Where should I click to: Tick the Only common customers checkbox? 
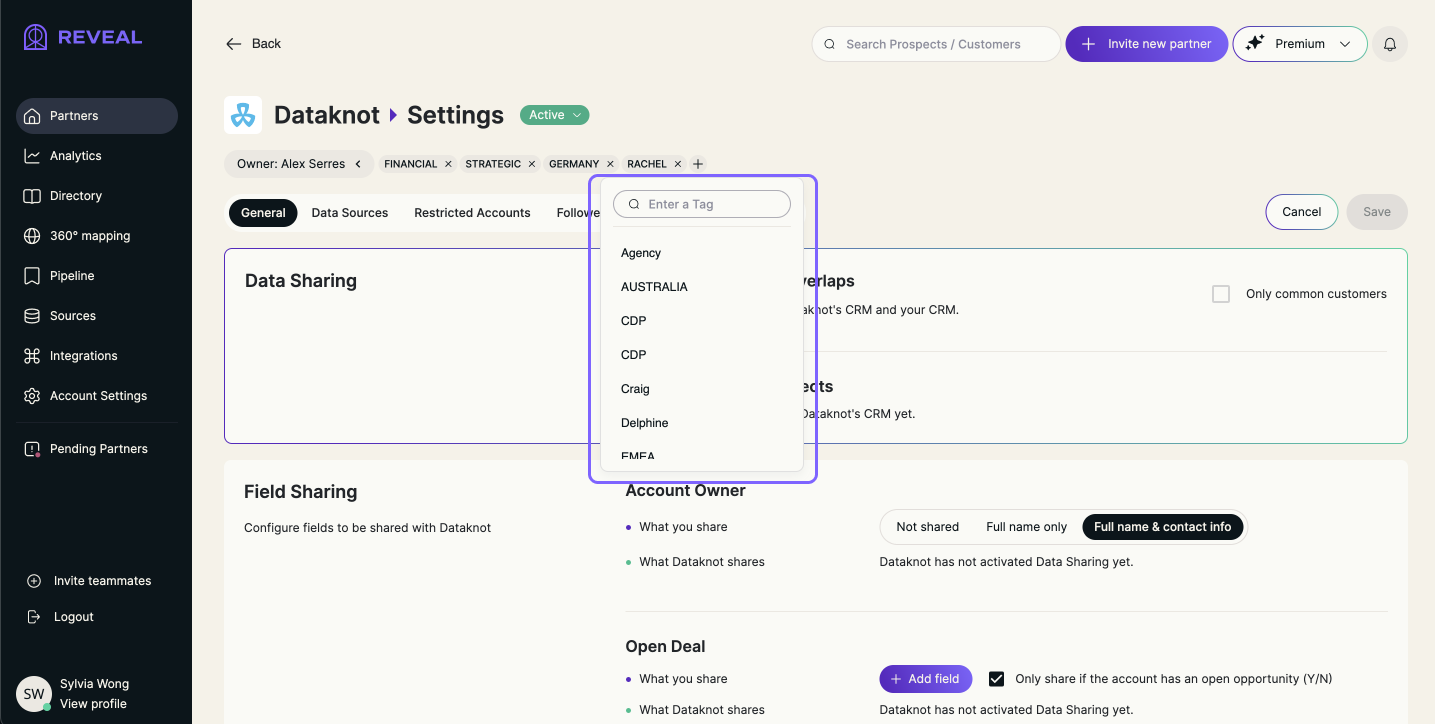tap(1221, 294)
